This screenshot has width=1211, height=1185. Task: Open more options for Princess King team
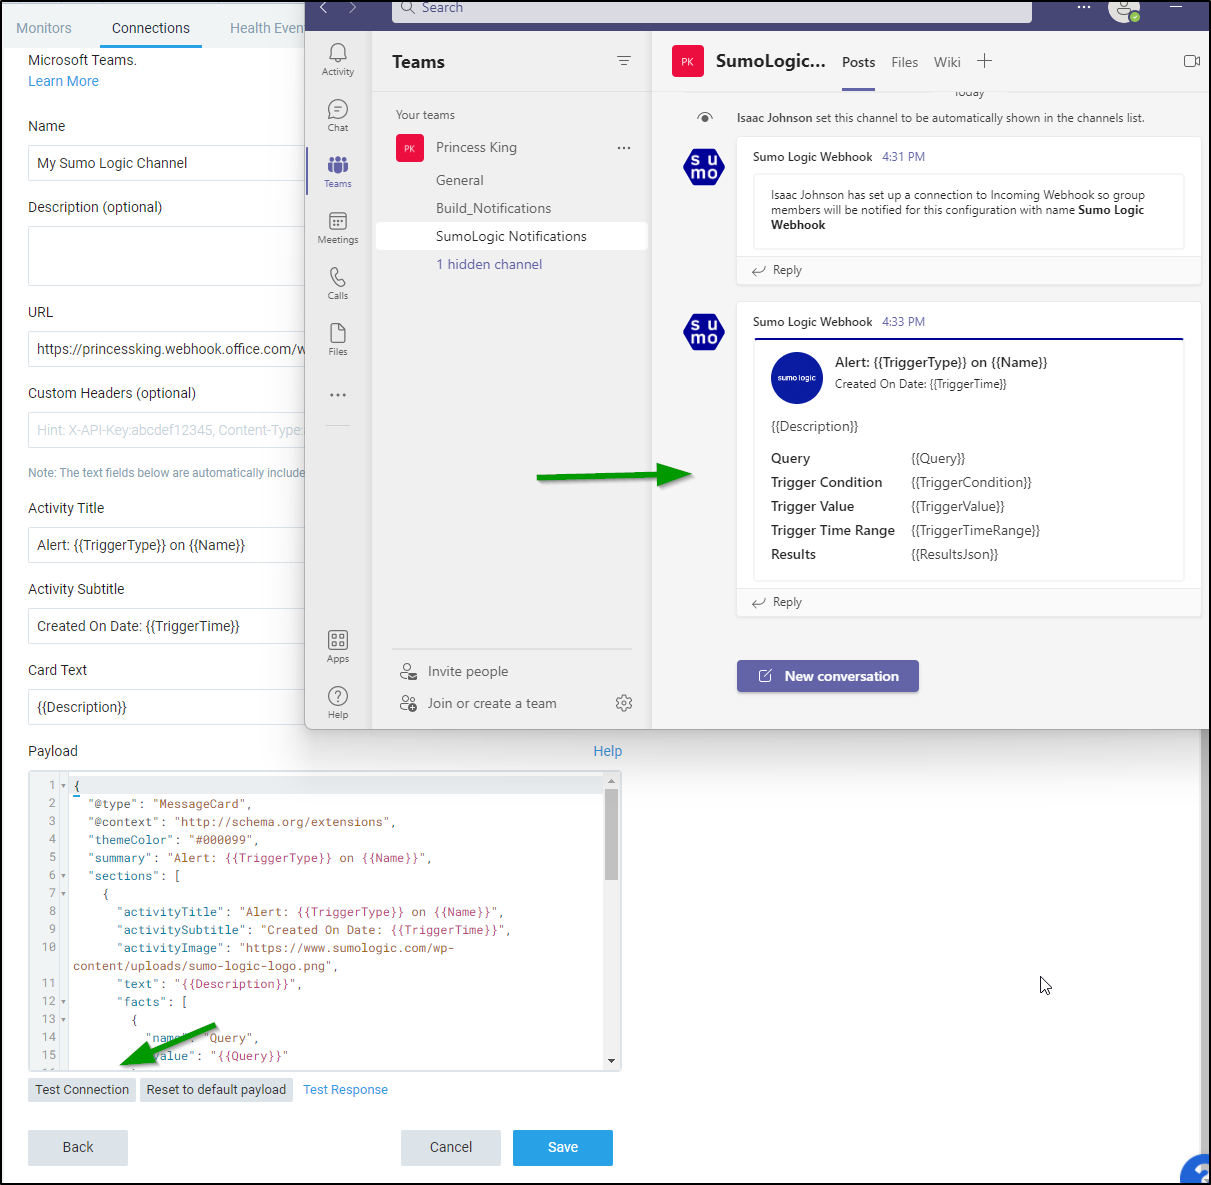tap(624, 147)
